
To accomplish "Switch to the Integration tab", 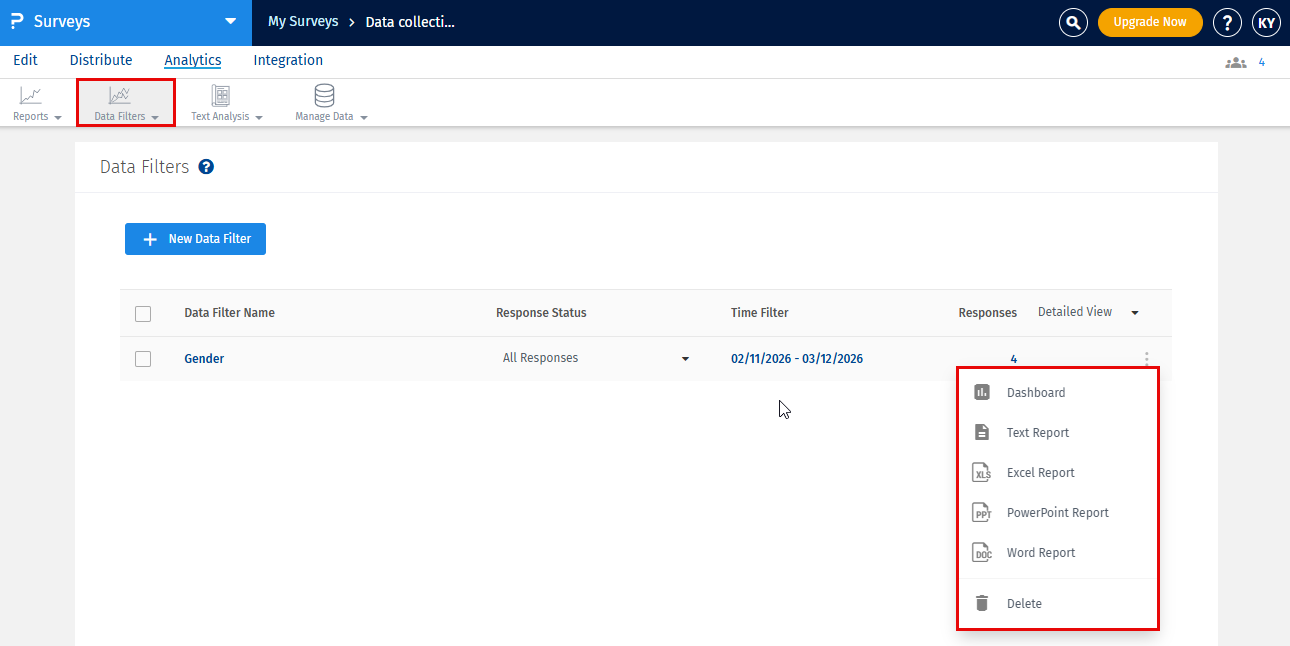I will point(288,60).
